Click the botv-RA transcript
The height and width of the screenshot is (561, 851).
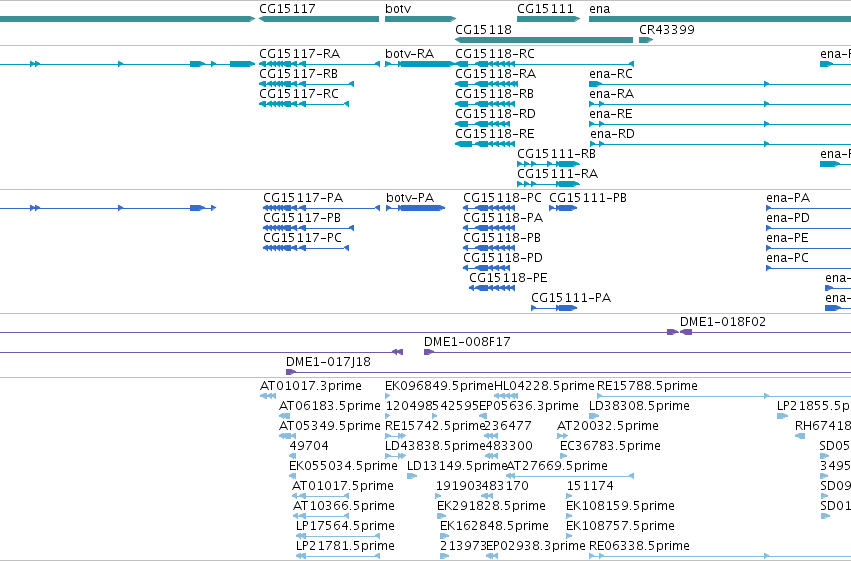(x=419, y=64)
